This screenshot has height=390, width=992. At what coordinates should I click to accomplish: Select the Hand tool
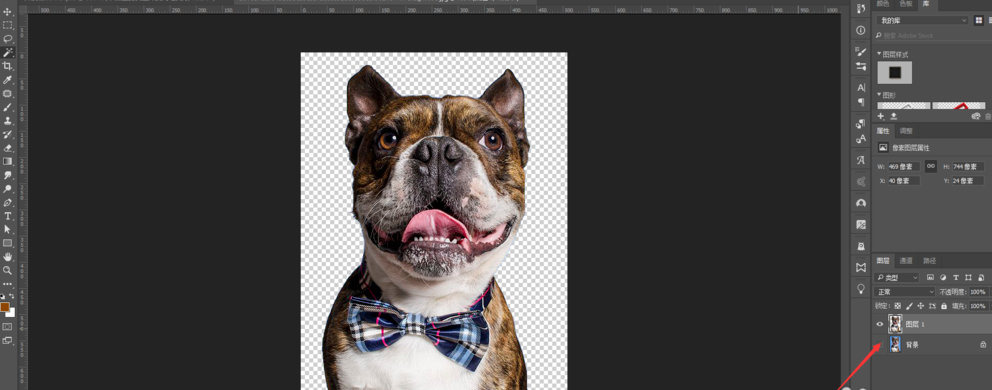point(8,256)
